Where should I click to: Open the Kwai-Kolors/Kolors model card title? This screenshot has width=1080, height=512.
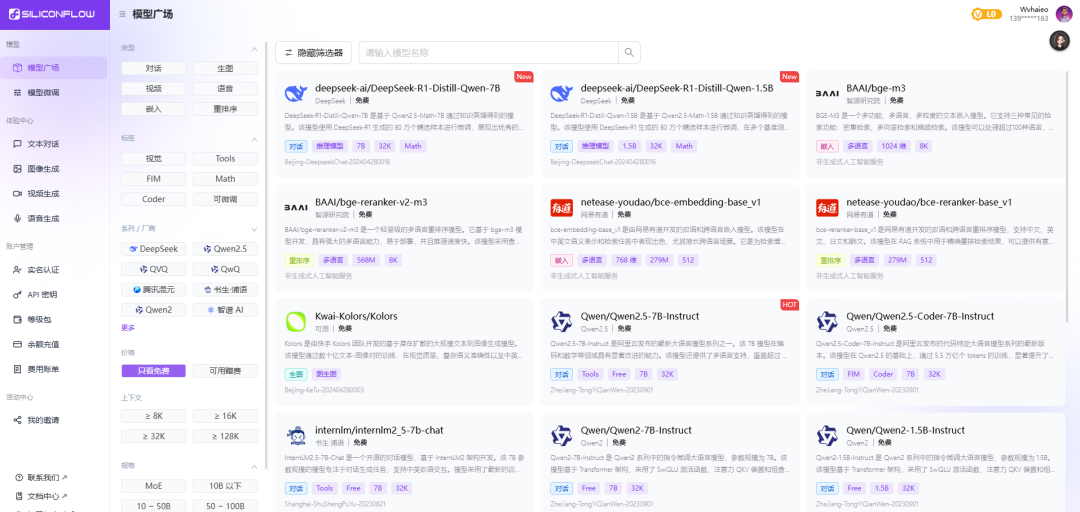[x=356, y=316]
